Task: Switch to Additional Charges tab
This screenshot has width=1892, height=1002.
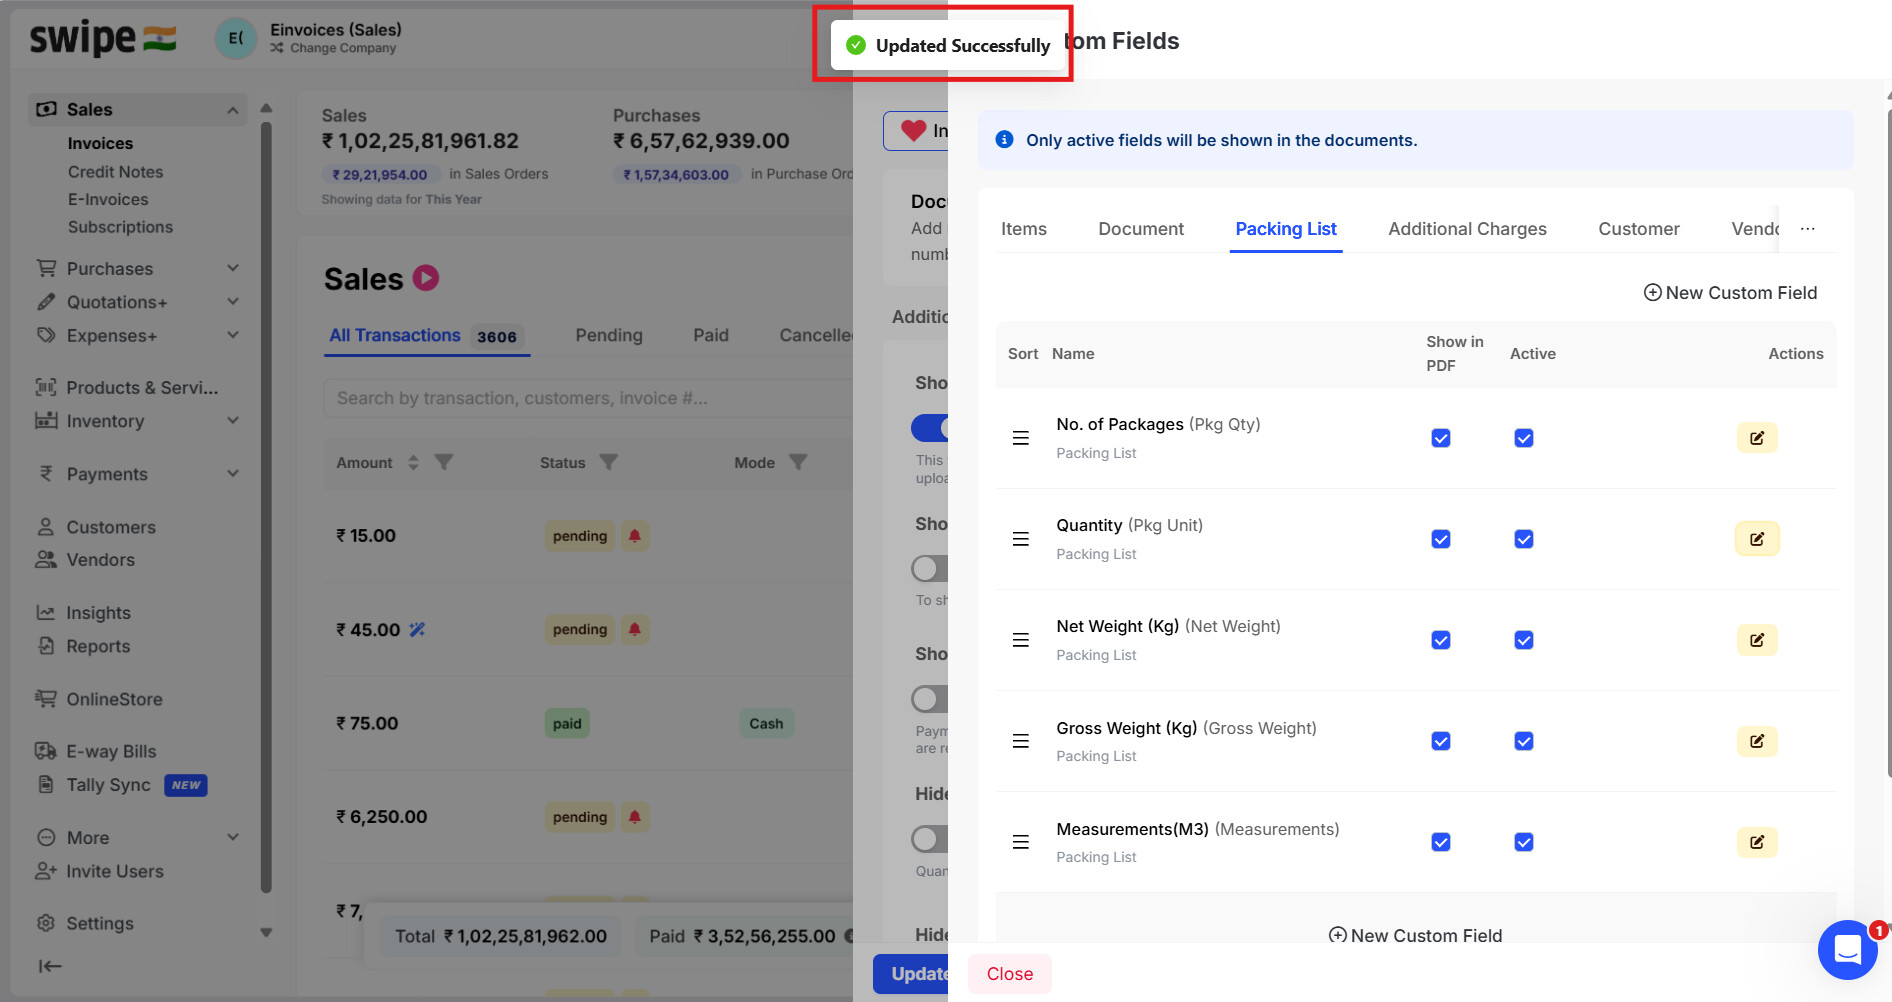Action: [1467, 229]
